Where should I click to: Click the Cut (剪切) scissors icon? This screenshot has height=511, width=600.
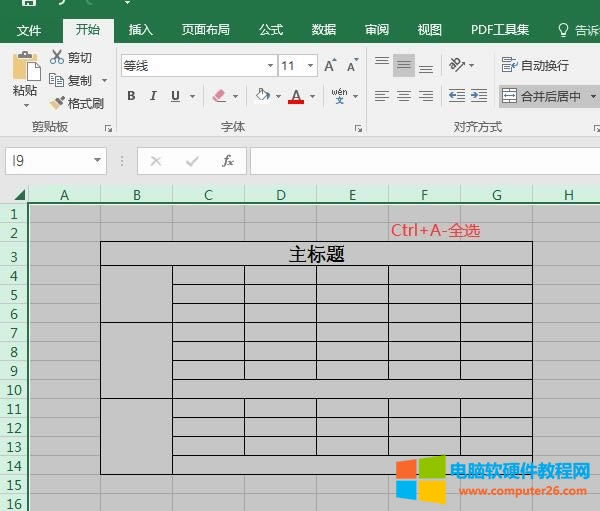pos(57,57)
